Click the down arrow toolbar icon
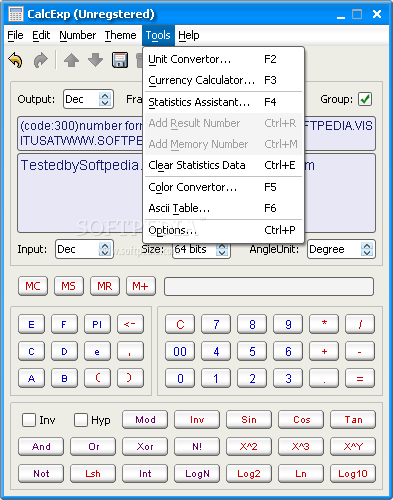Image resolution: width=393 pixels, height=500 pixels. (x=95, y=60)
